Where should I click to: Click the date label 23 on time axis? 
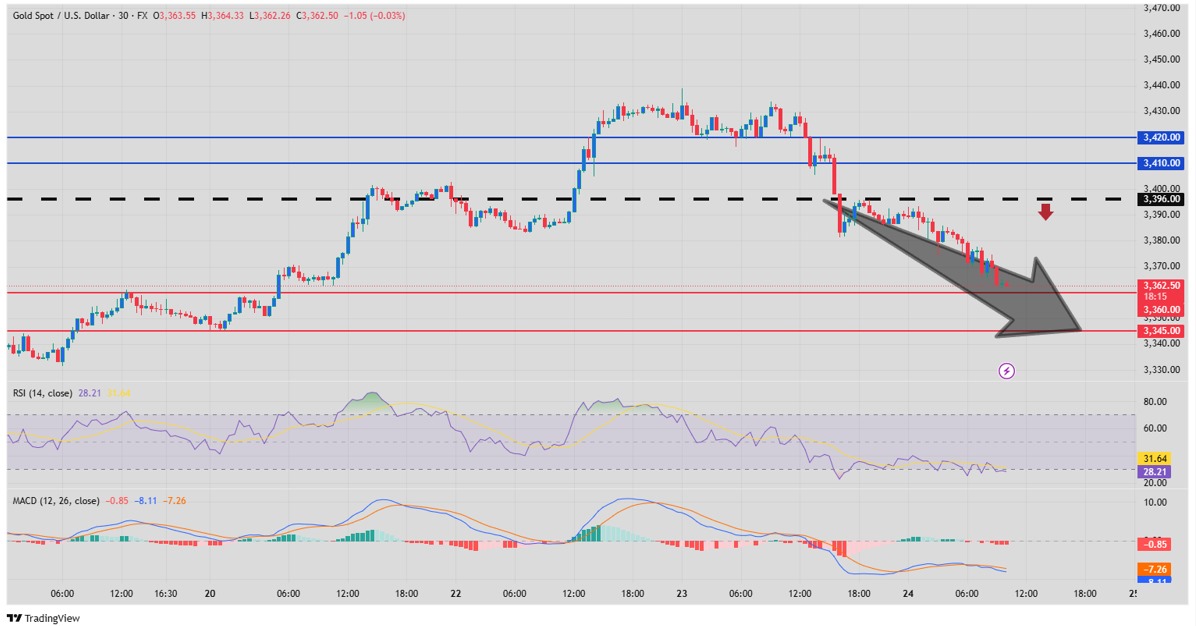[681, 593]
